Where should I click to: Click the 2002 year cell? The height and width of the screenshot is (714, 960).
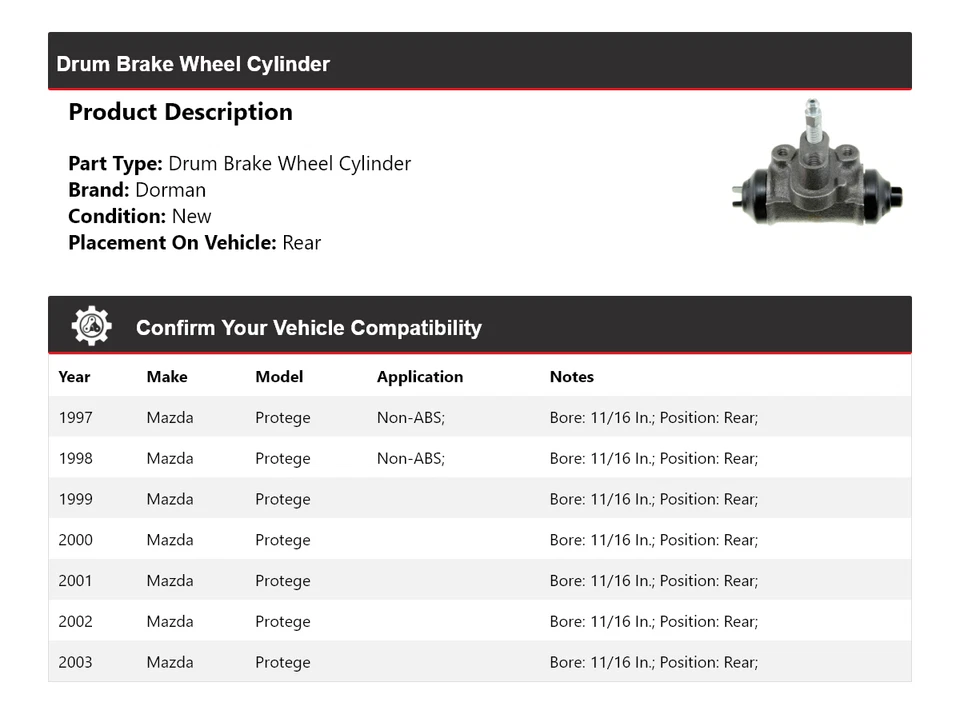coord(76,621)
